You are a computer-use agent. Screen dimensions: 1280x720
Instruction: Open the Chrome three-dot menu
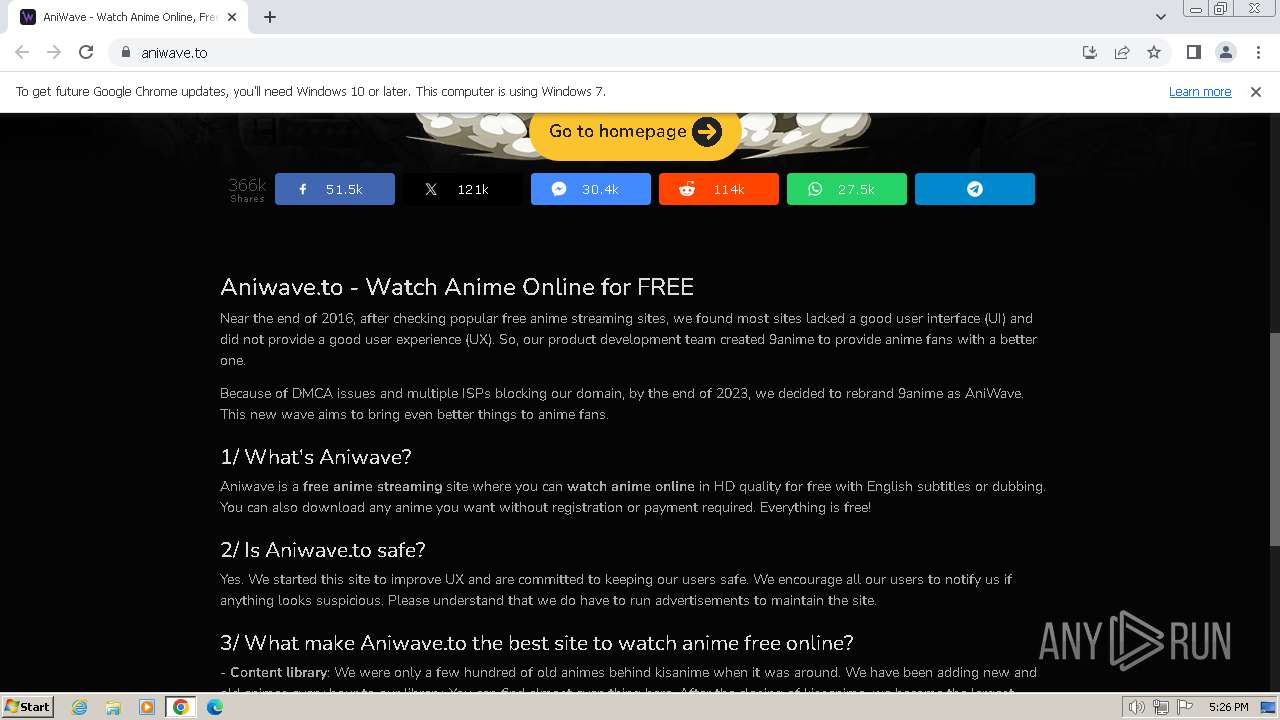click(1258, 52)
